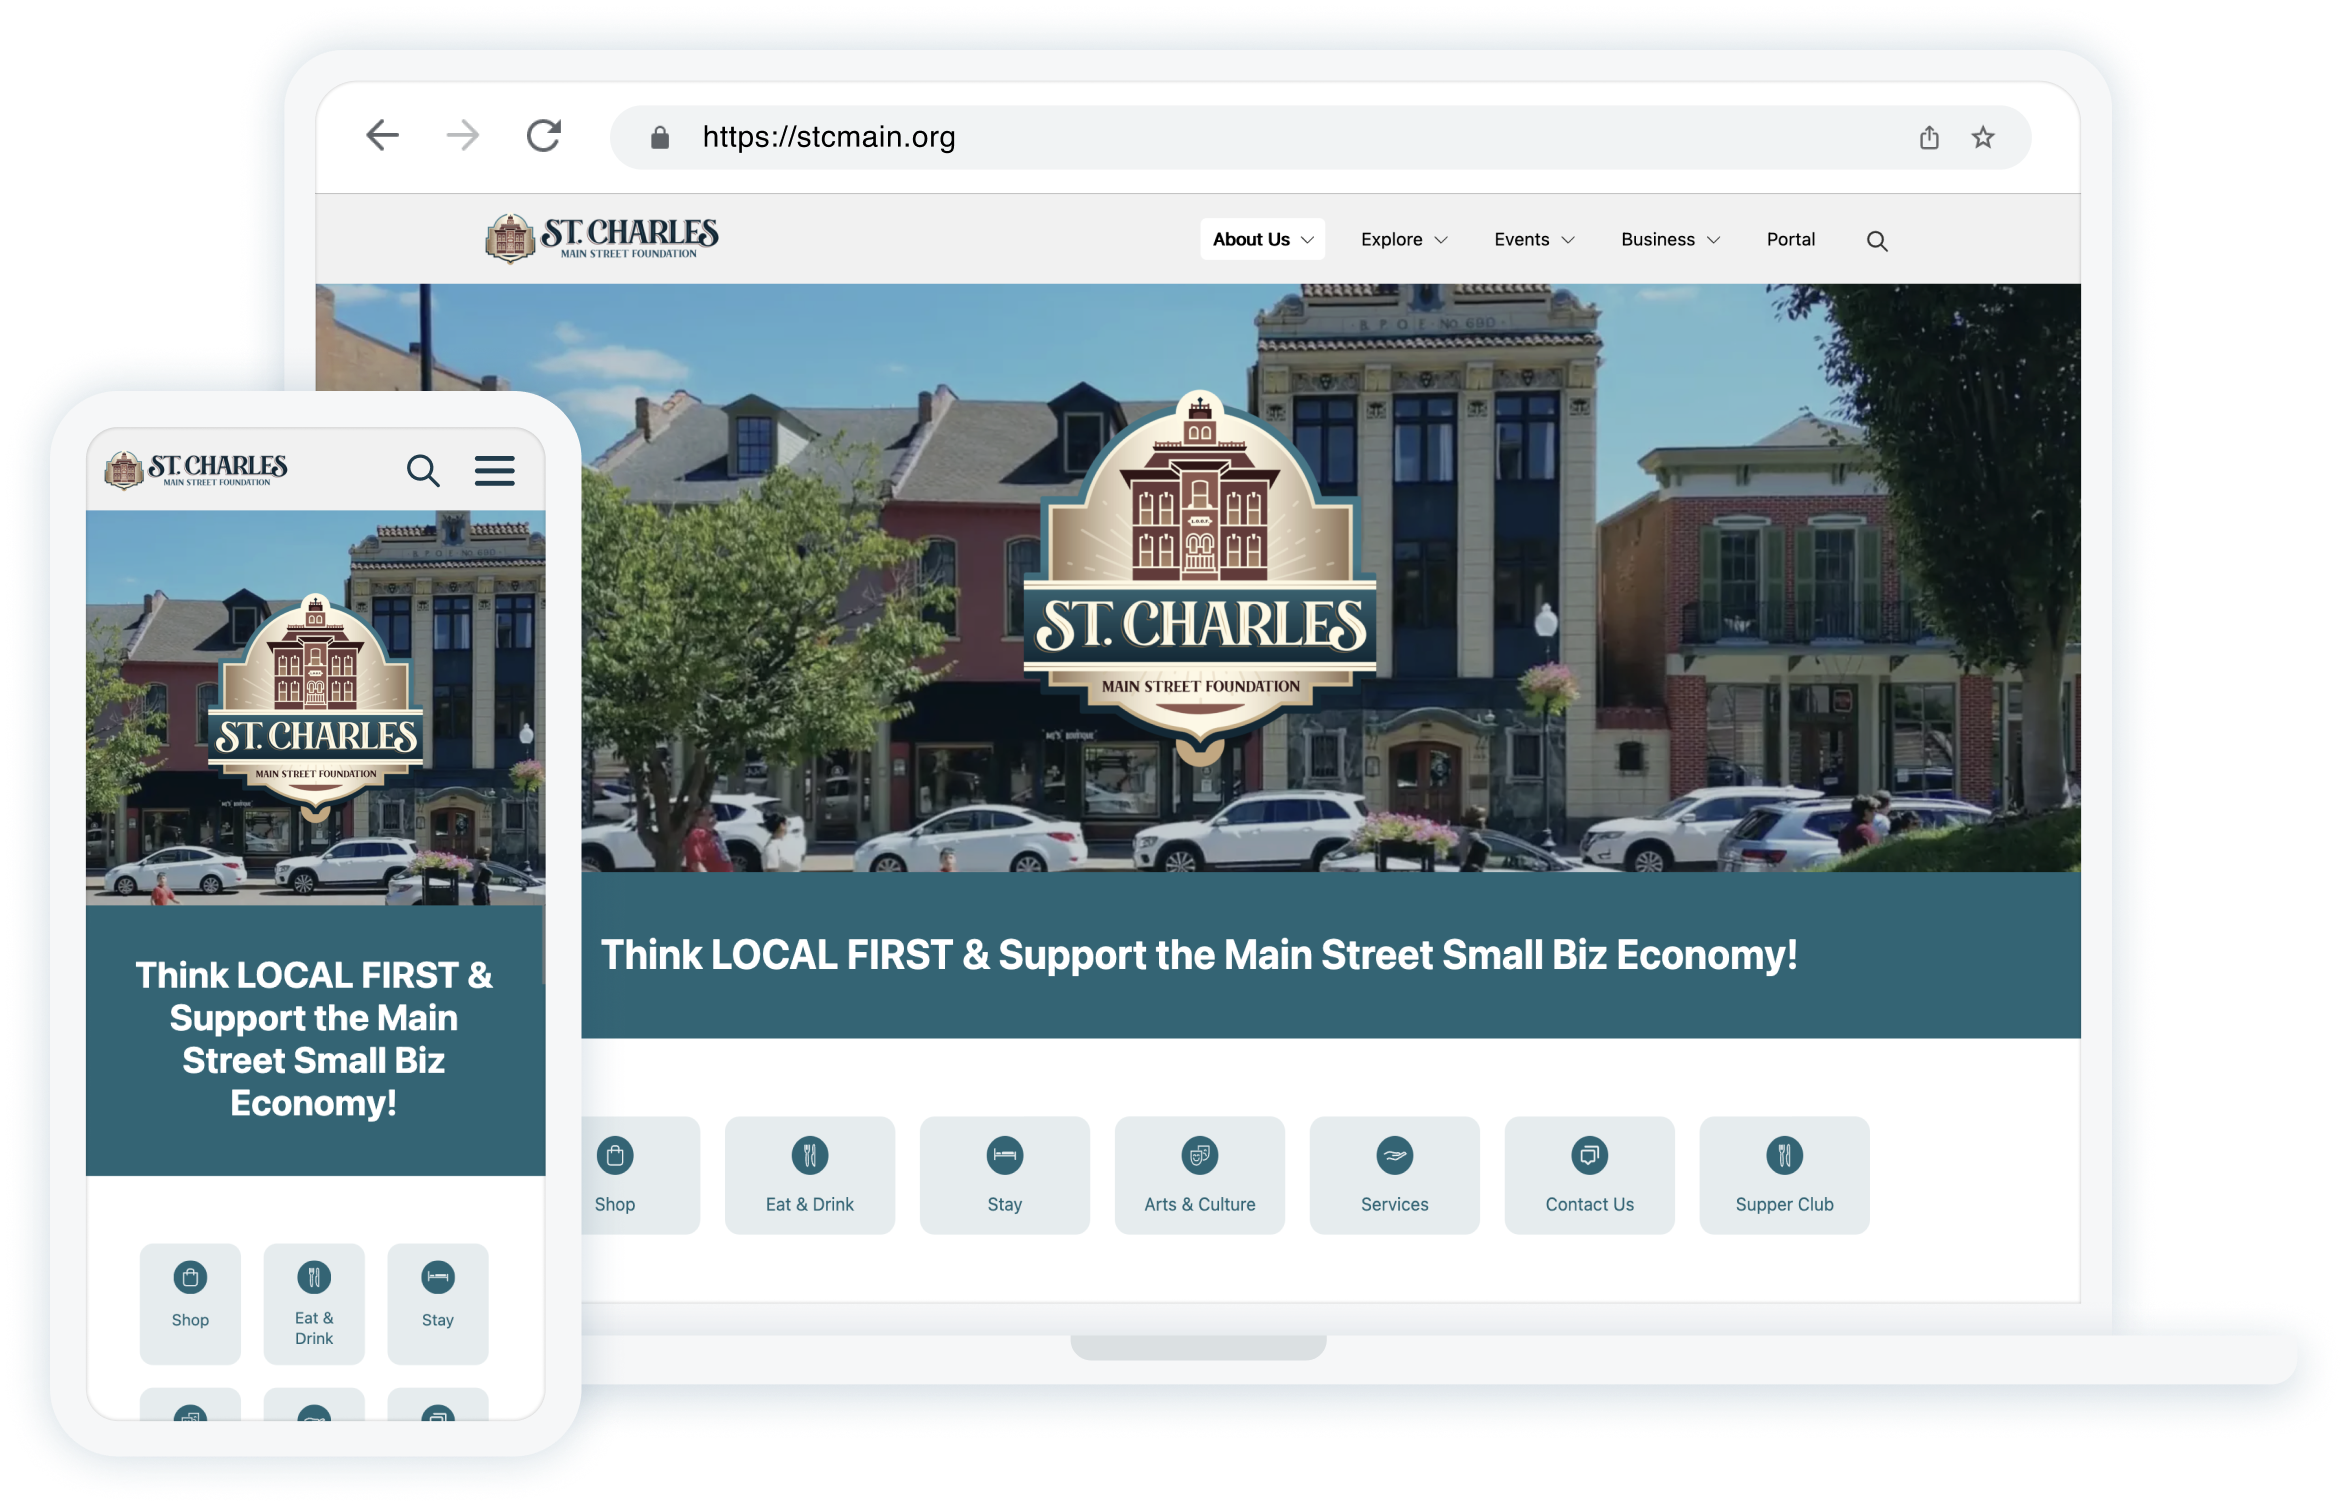Tap the mobile search magnifier icon
The width and height of the screenshot is (2348, 1507).
[423, 470]
